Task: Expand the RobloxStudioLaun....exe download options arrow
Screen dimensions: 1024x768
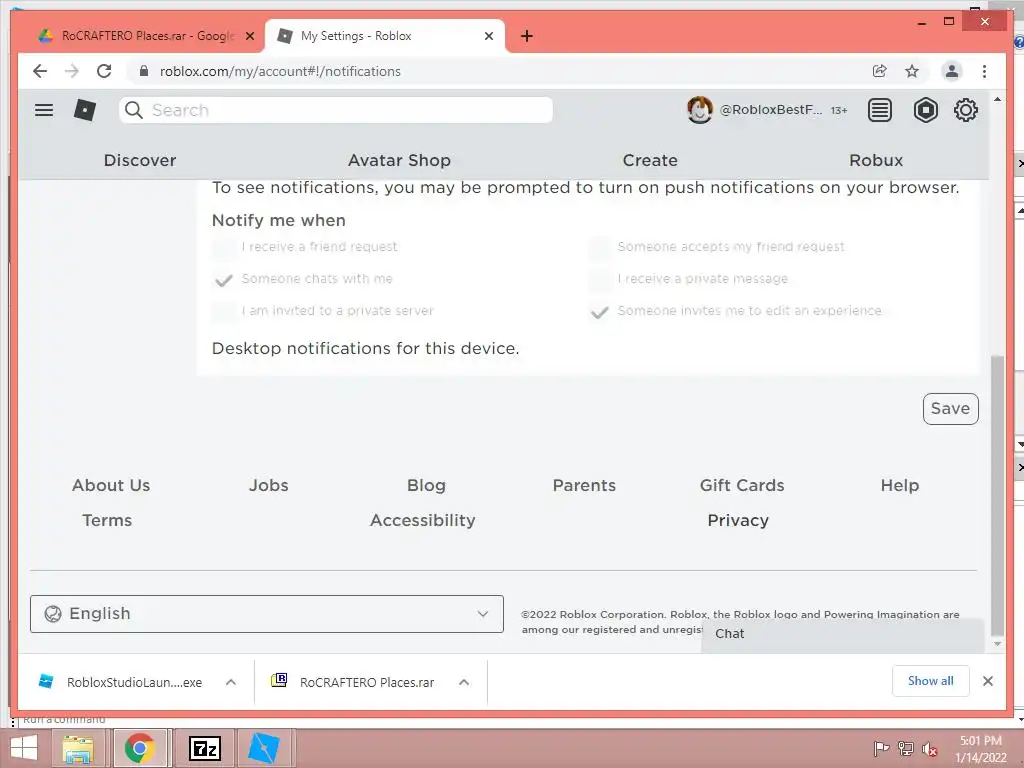Action: (231, 682)
